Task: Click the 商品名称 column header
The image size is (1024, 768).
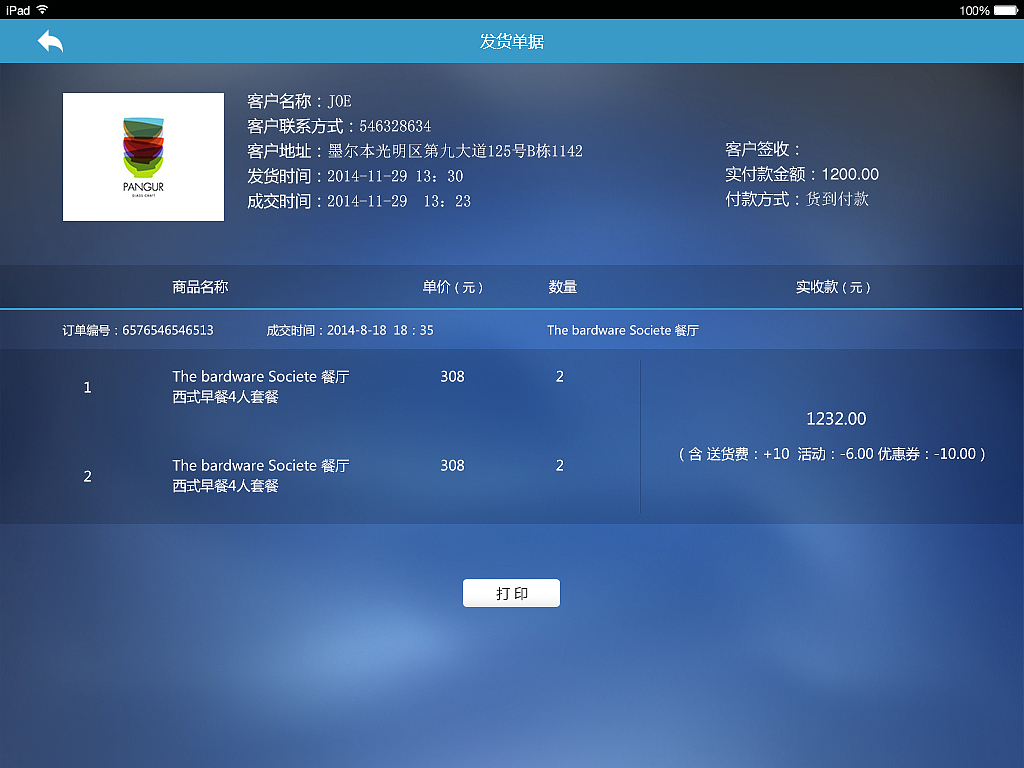Action: 200,287
